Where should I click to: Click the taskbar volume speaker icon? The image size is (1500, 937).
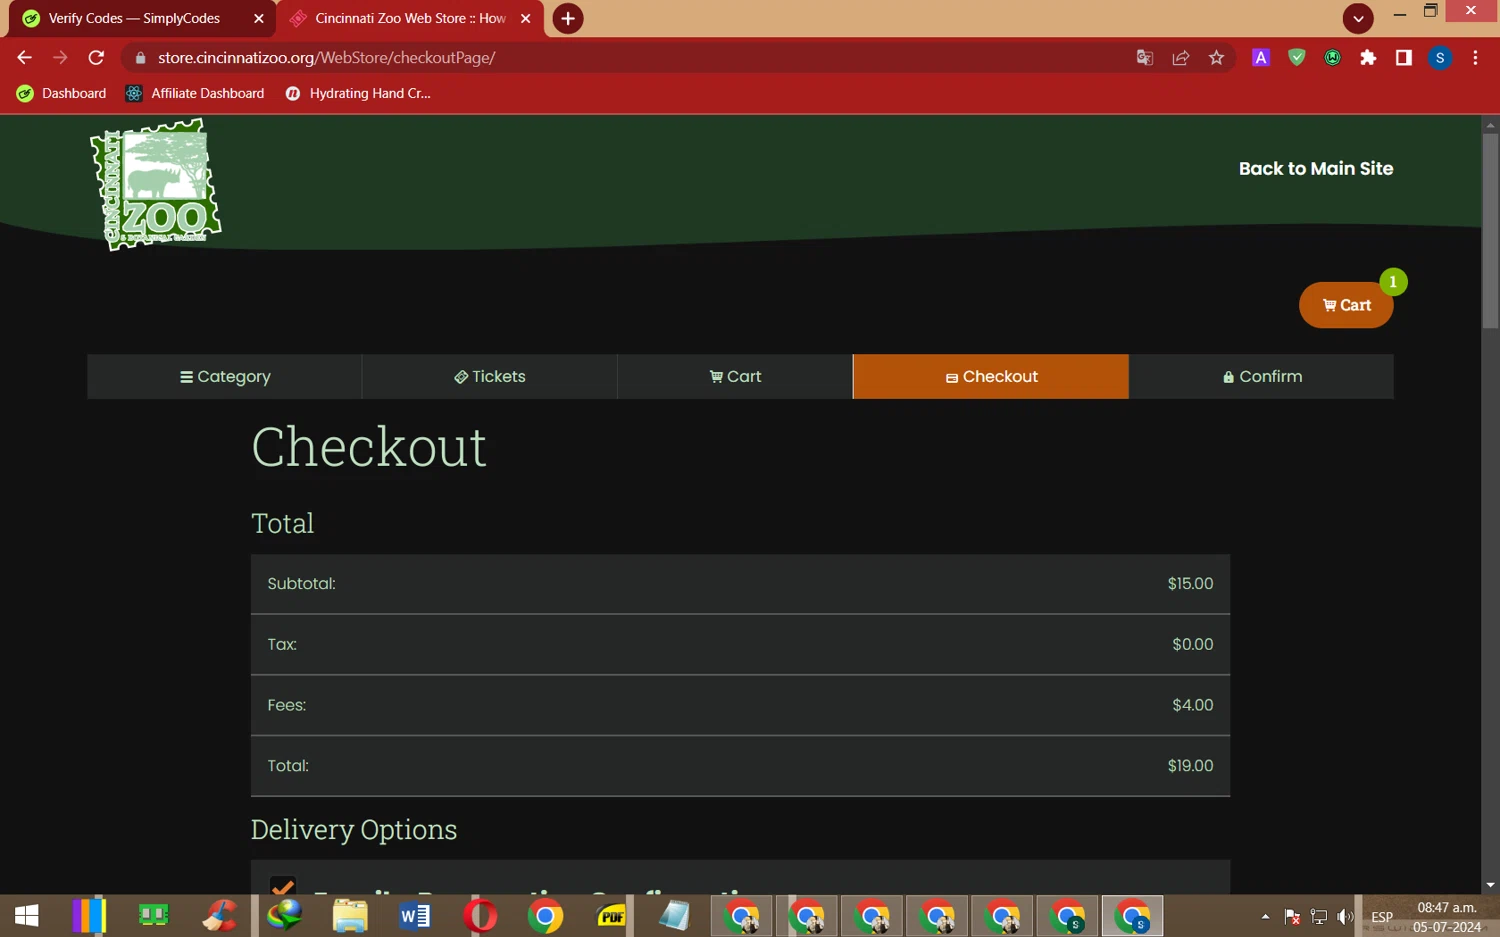coord(1345,917)
